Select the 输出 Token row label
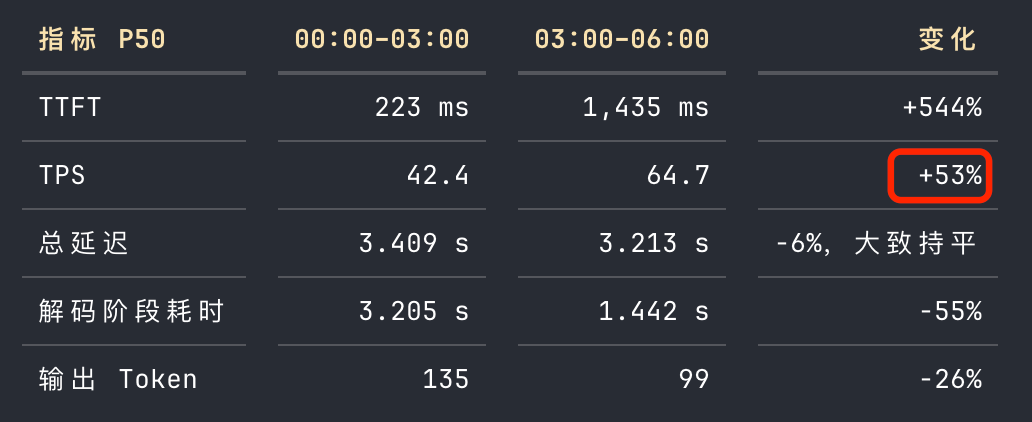This screenshot has width=1032, height=422. tap(118, 379)
